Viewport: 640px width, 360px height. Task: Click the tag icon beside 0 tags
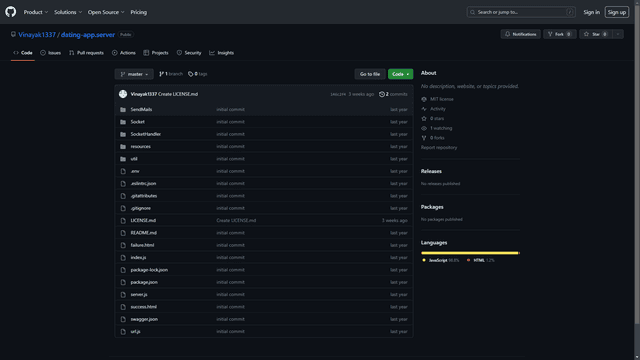(191, 74)
